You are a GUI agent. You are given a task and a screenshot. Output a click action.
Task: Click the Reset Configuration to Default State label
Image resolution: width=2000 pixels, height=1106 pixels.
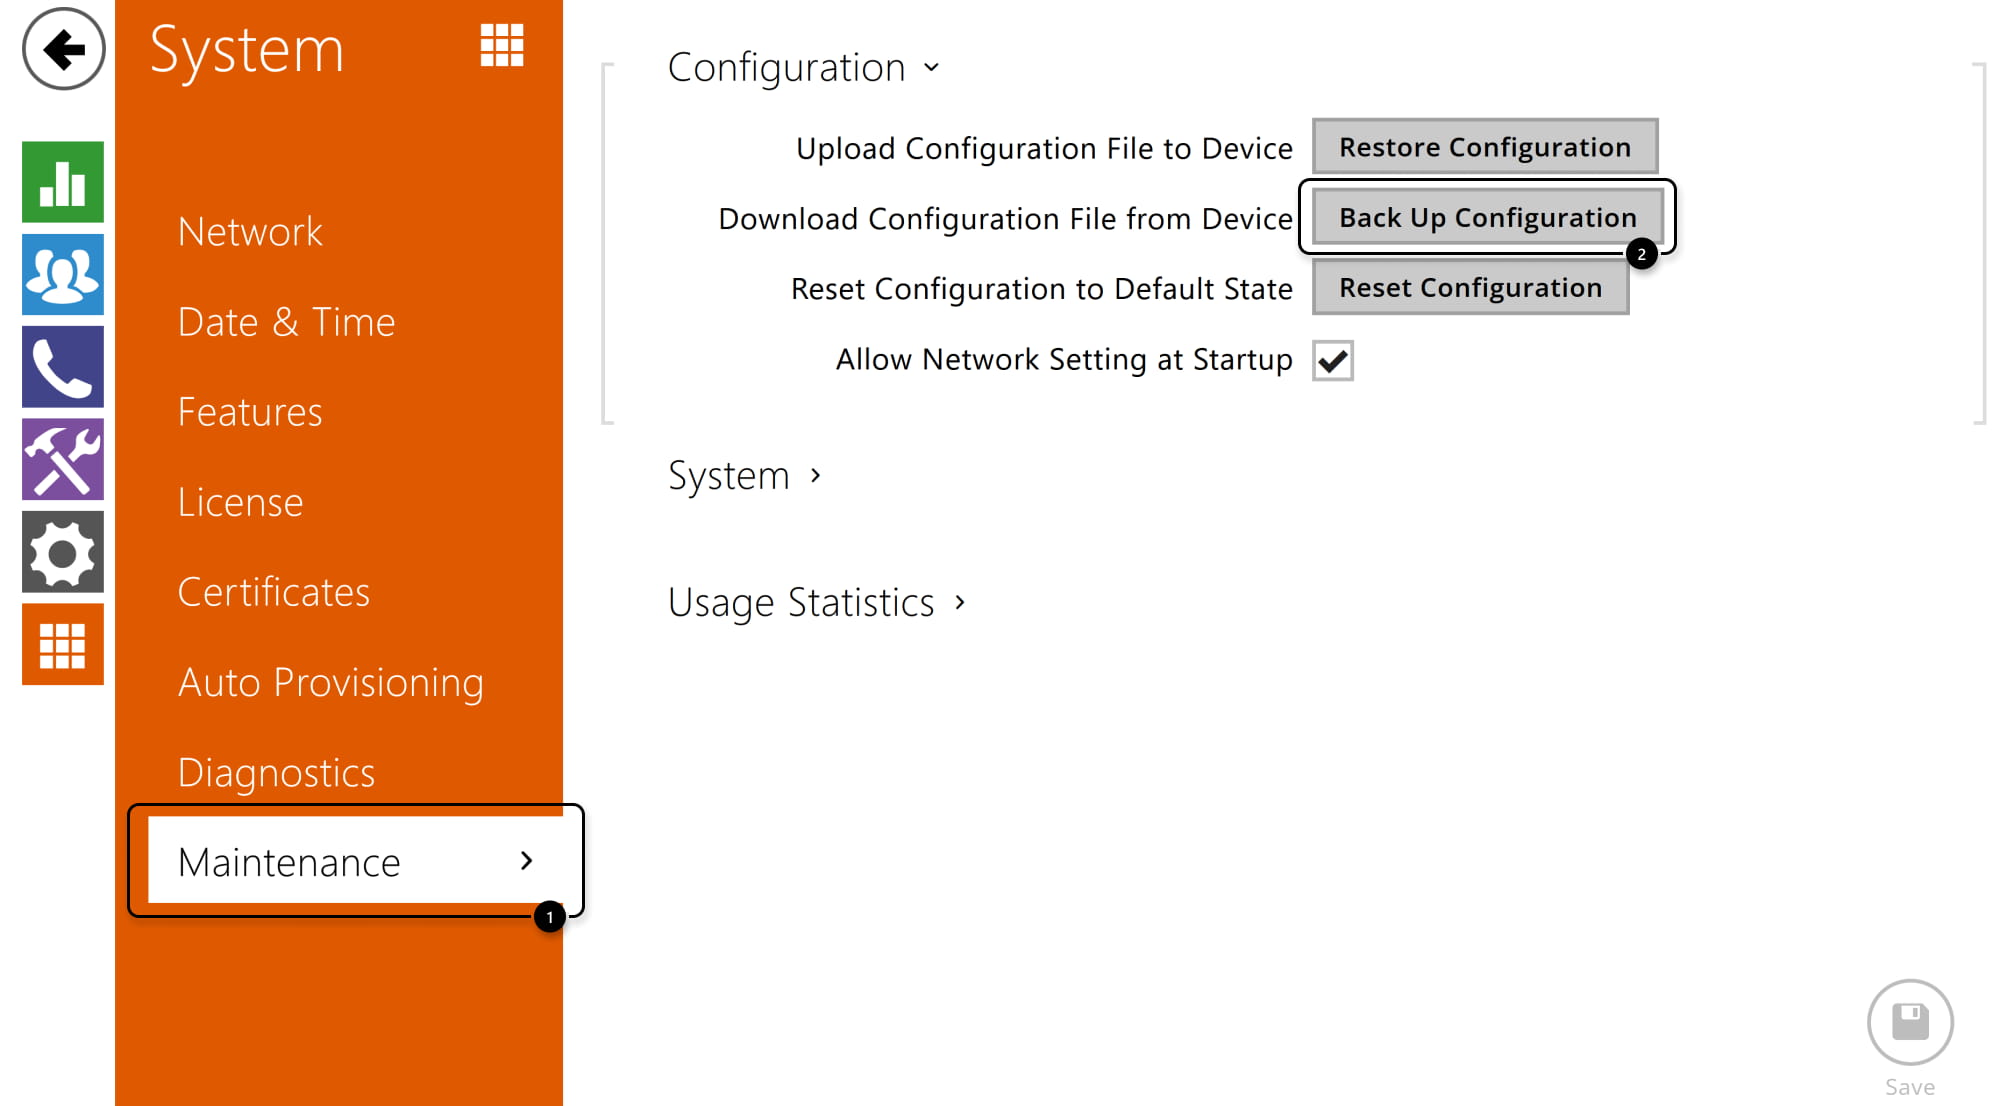click(1042, 289)
